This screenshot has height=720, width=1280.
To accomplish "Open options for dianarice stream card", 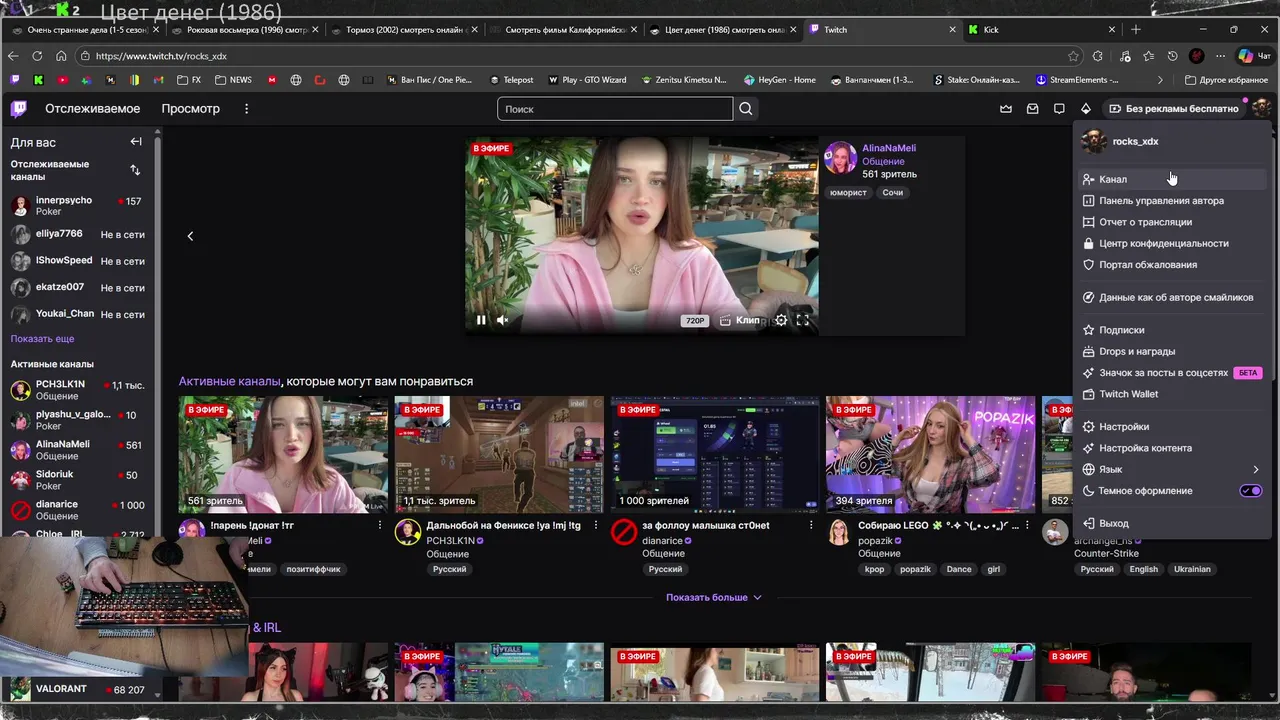I will (811, 525).
